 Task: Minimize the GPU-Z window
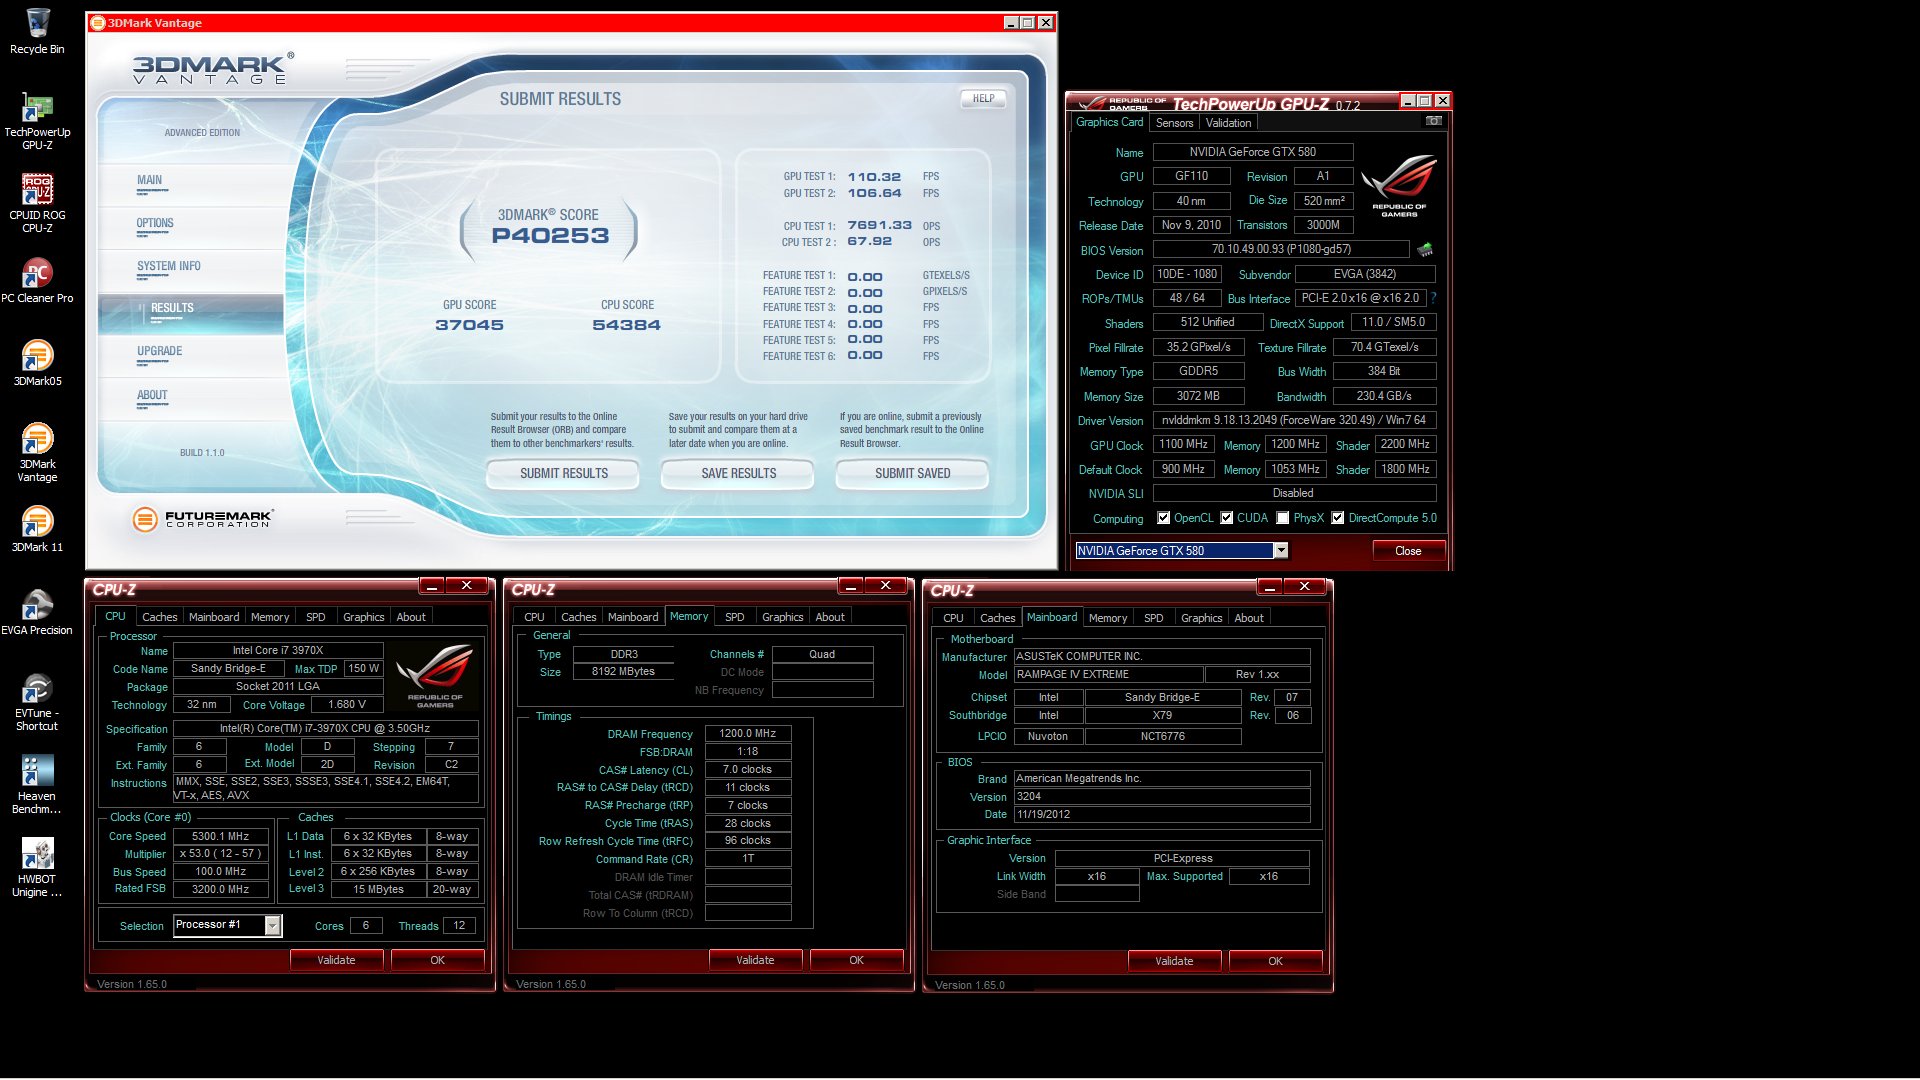coord(1407,101)
